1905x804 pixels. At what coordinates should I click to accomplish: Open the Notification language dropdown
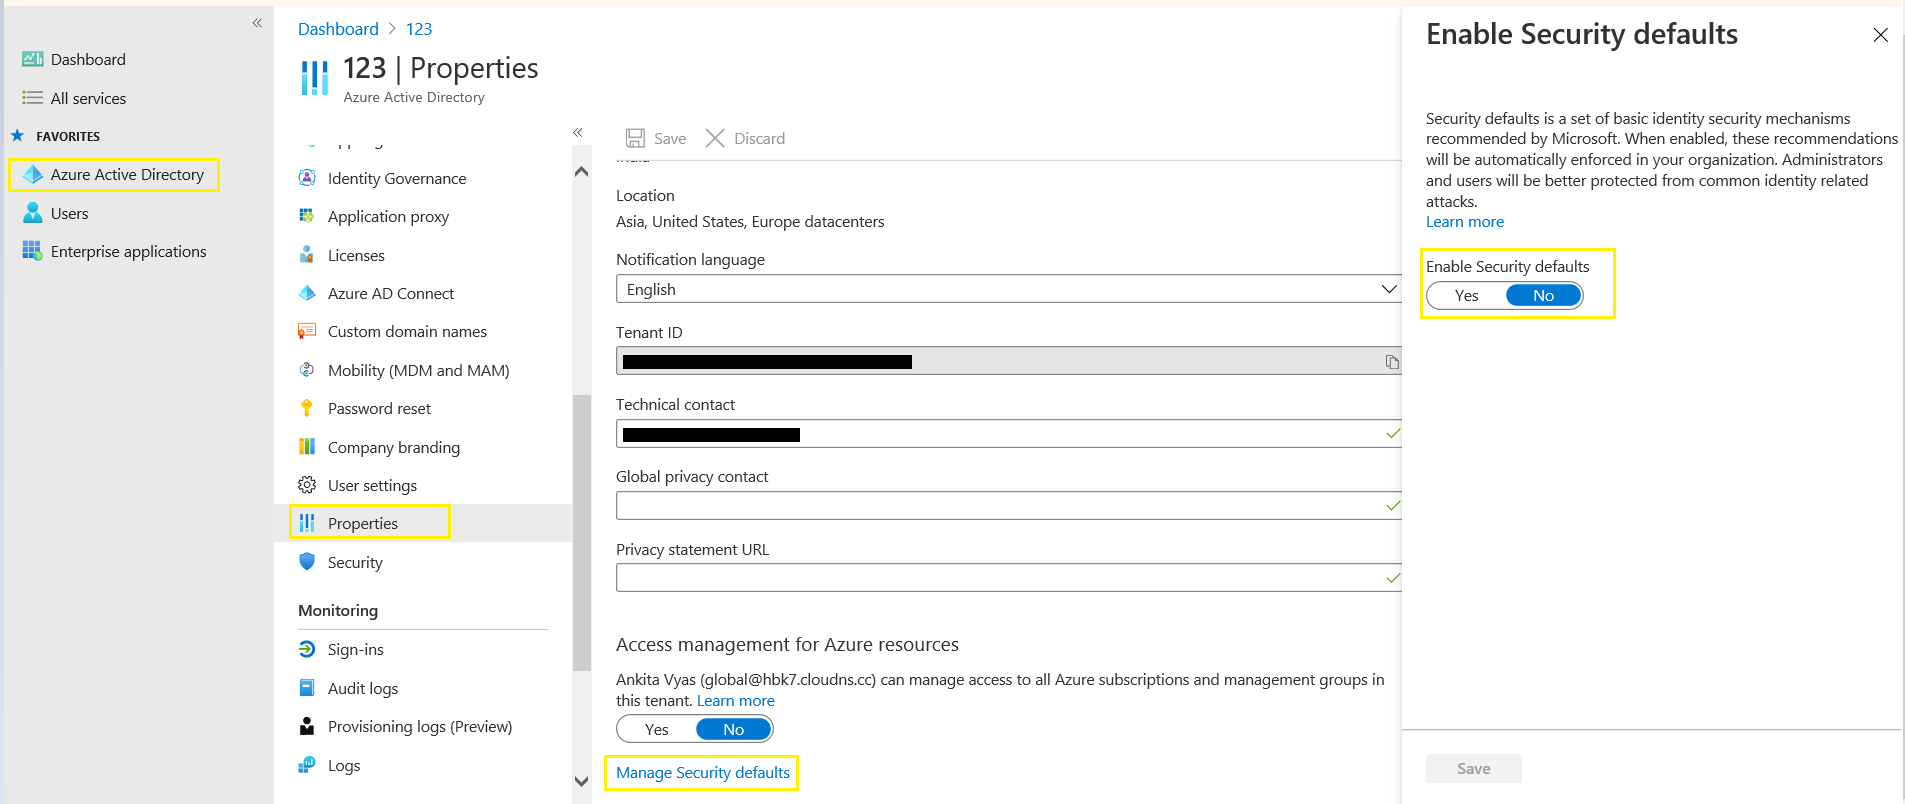coord(1007,289)
